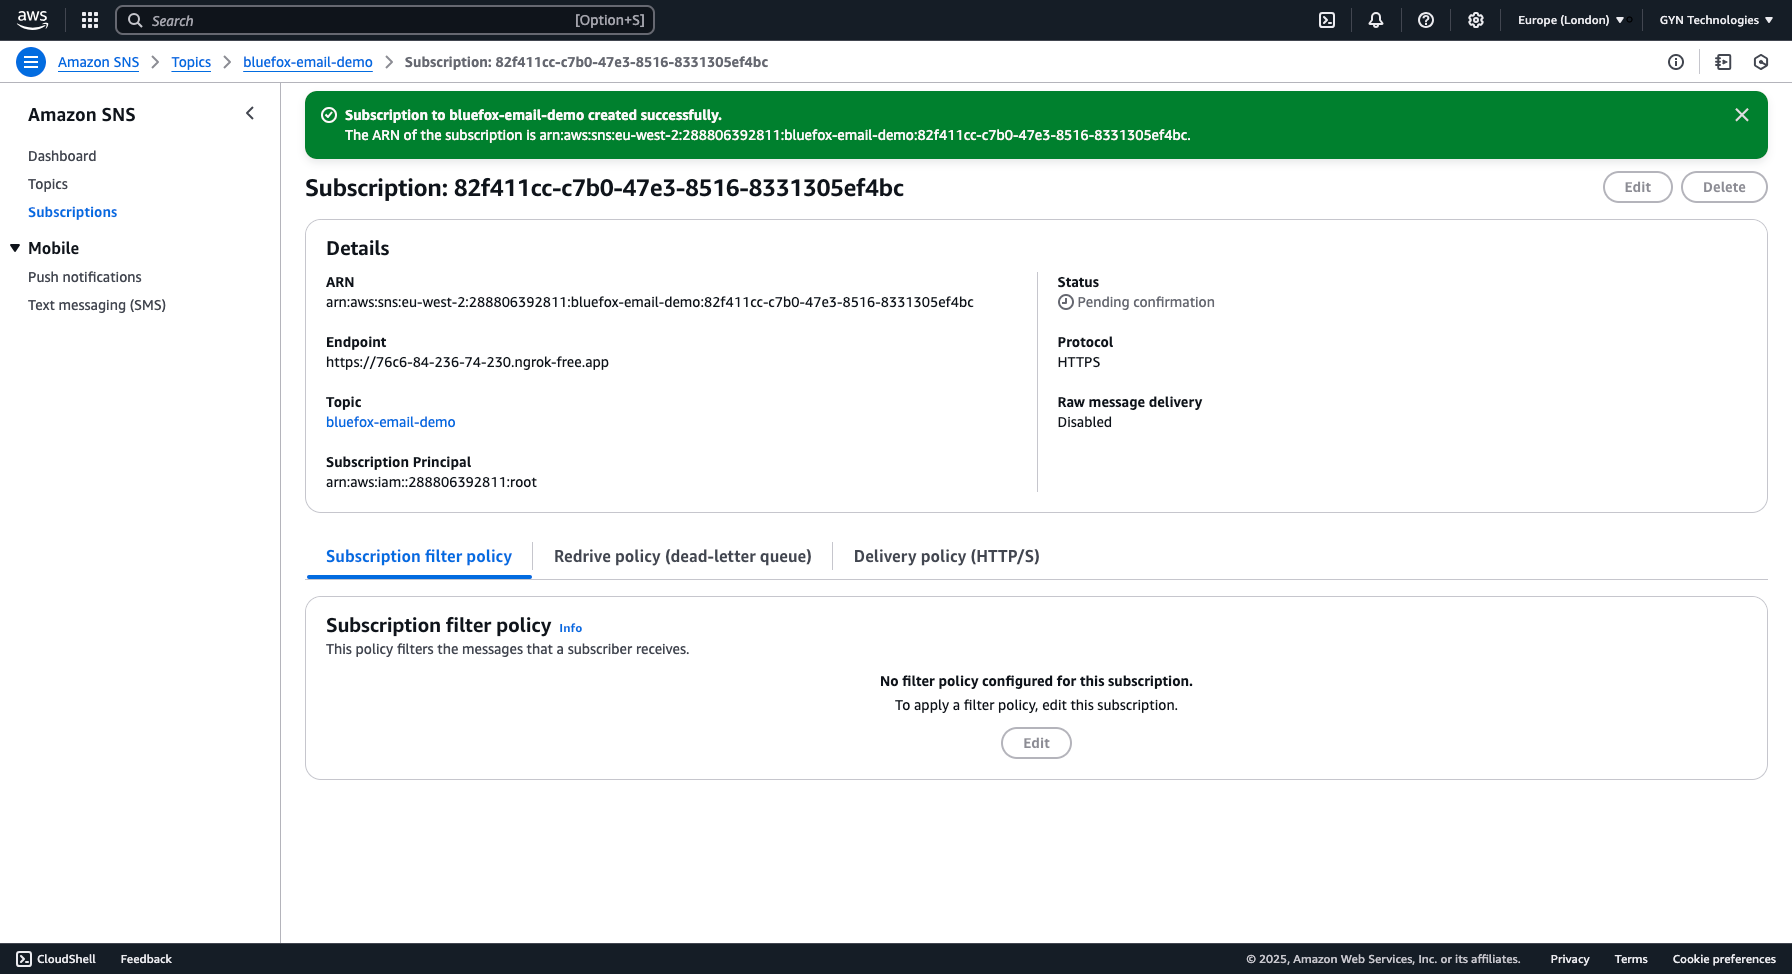Image resolution: width=1792 pixels, height=974 pixels.
Task: Open the Info panel icon near the breadcrumb
Action: point(1676,62)
